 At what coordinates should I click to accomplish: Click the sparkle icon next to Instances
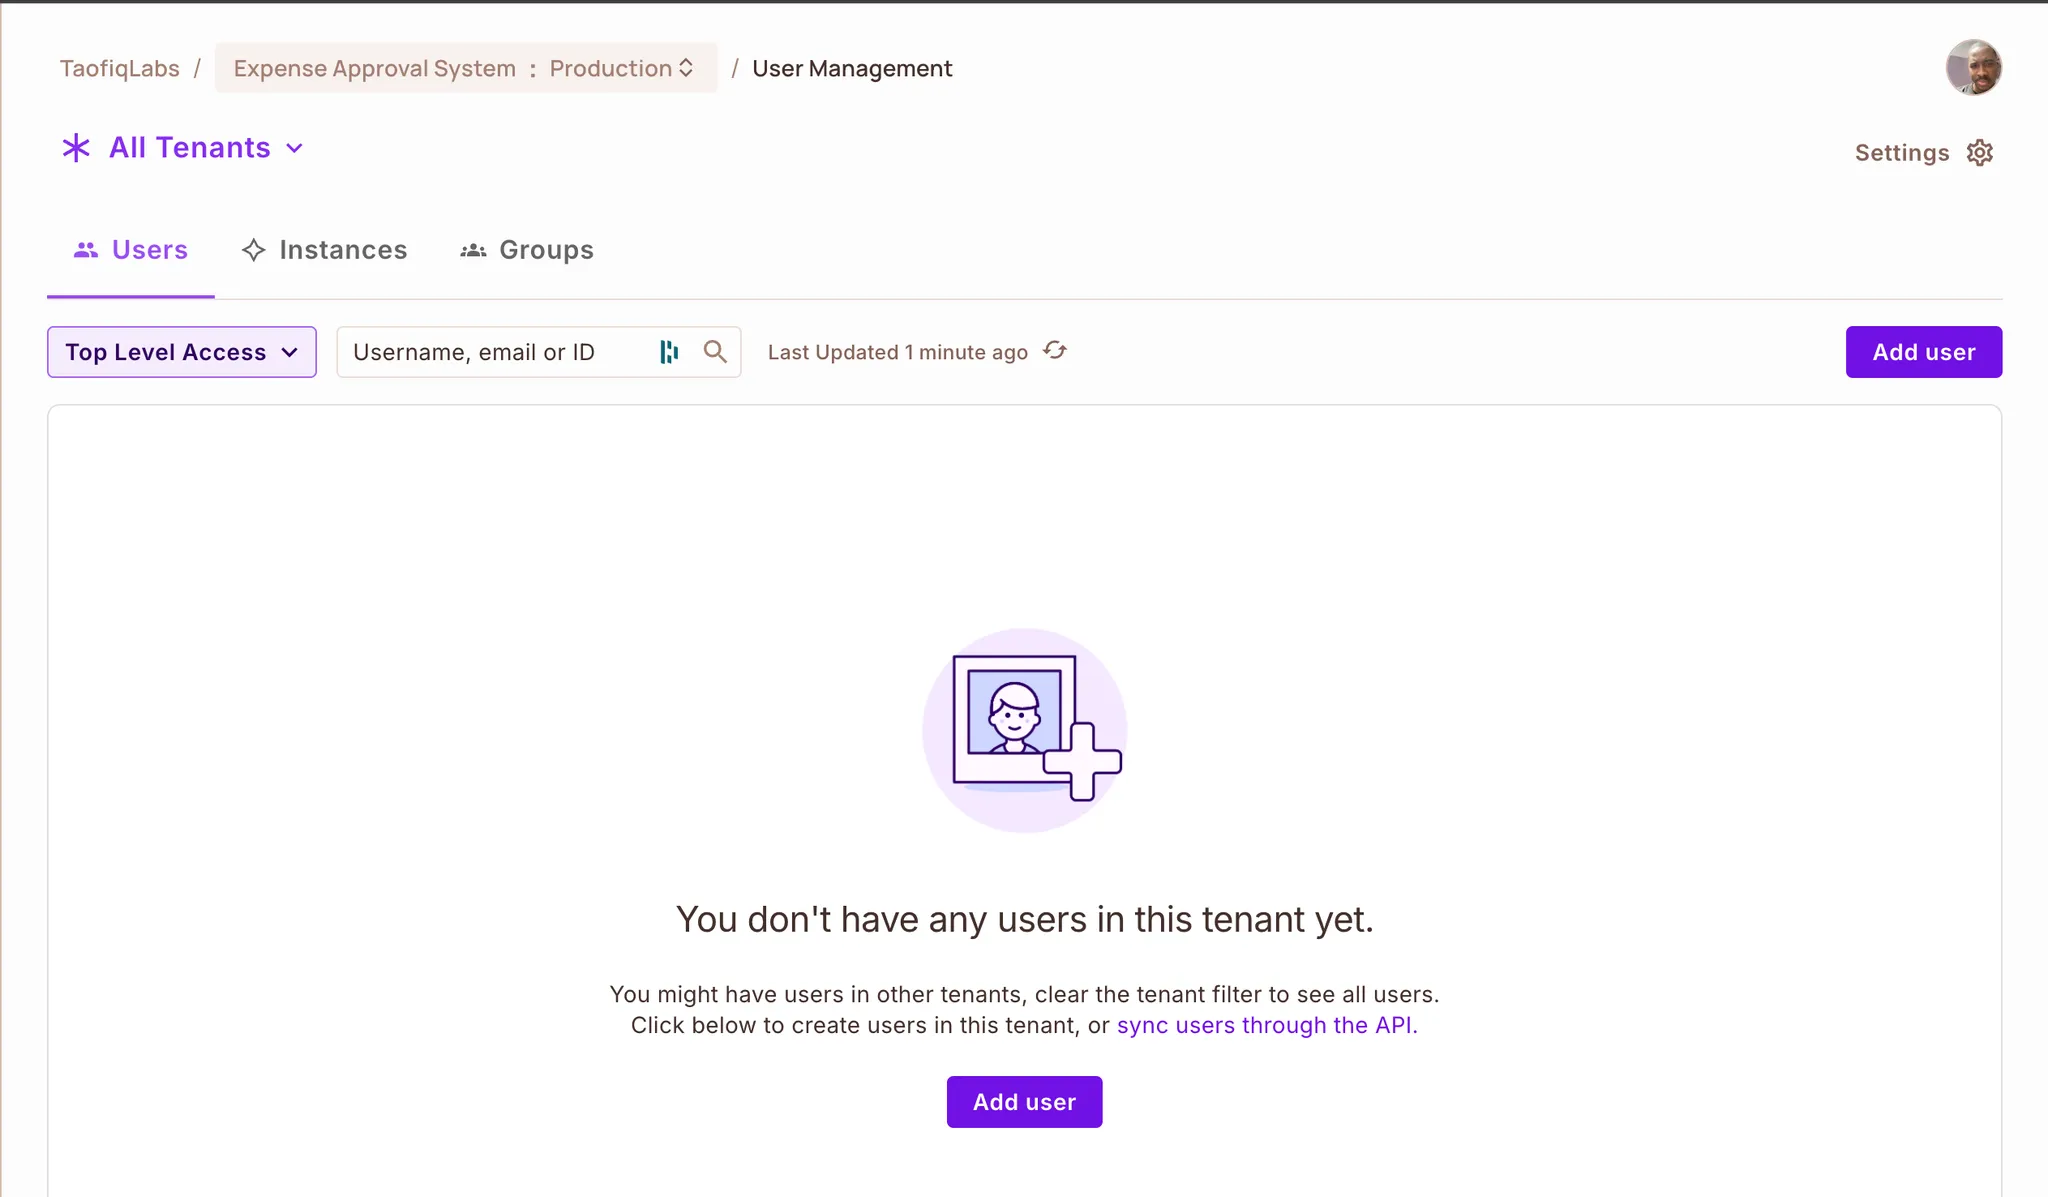point(254,250)
